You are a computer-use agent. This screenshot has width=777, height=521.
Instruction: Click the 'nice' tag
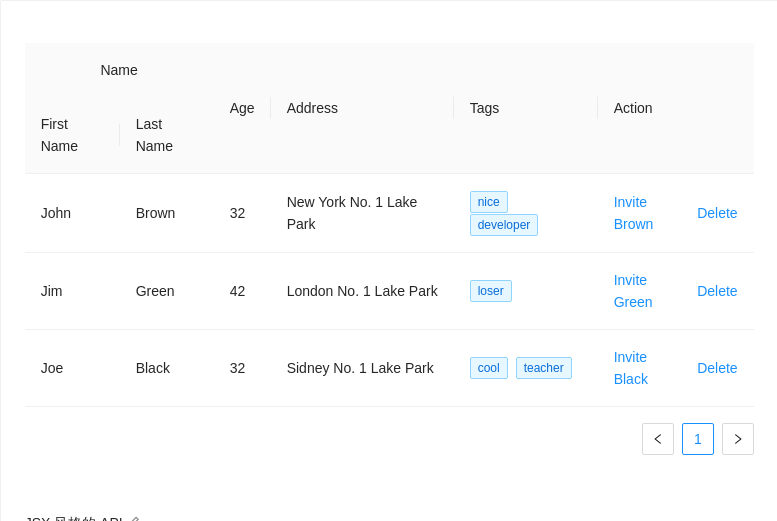click(488, 202)
